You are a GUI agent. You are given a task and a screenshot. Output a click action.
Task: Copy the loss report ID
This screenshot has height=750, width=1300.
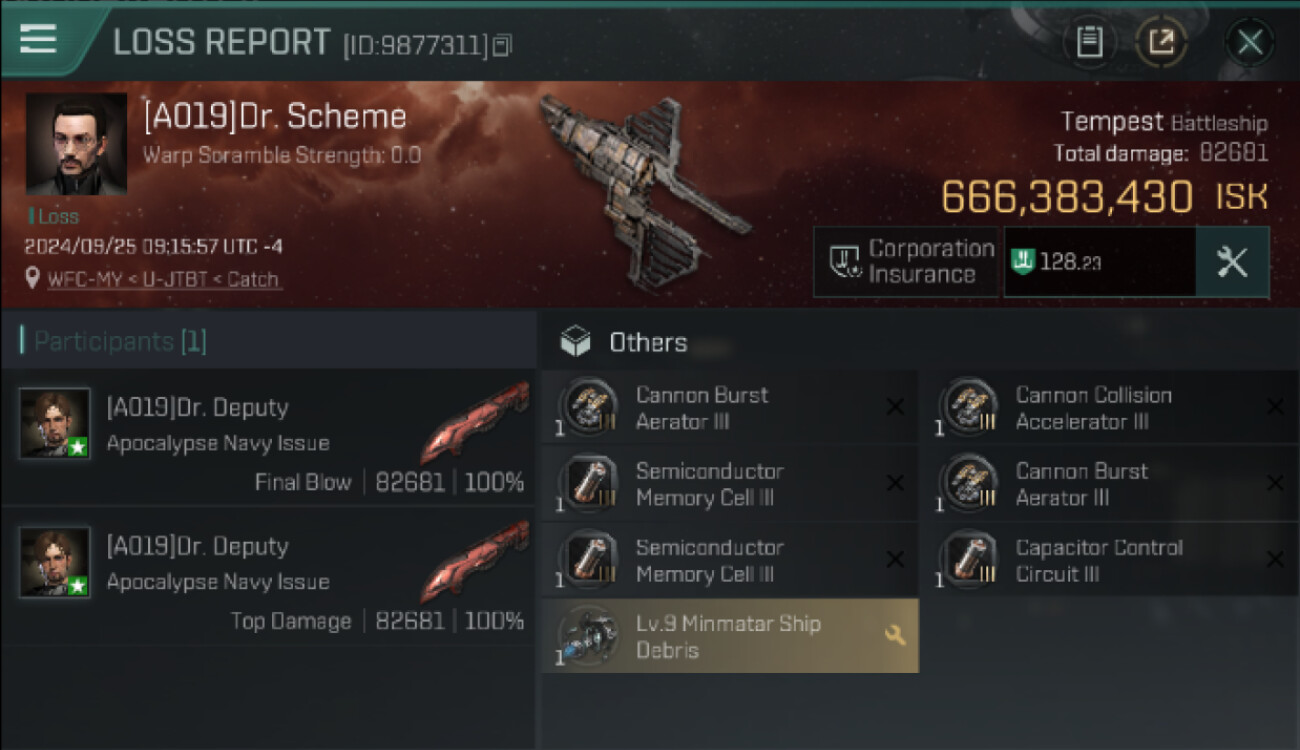[x=502, y=45]
